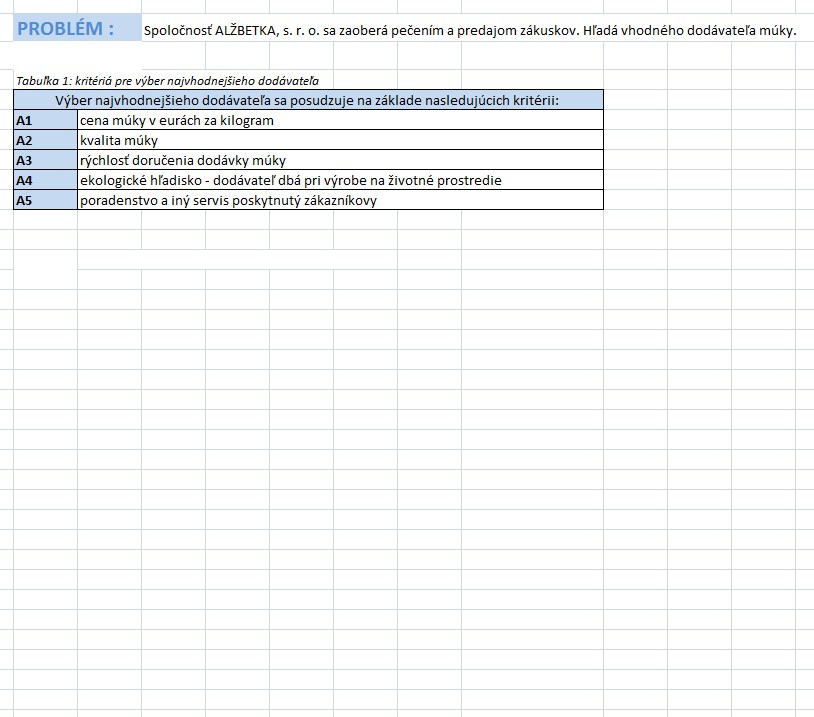This screenshot has height=717, width=814.
Task: Select the A3 criterion label cell
Action: [x=45, y=160]
